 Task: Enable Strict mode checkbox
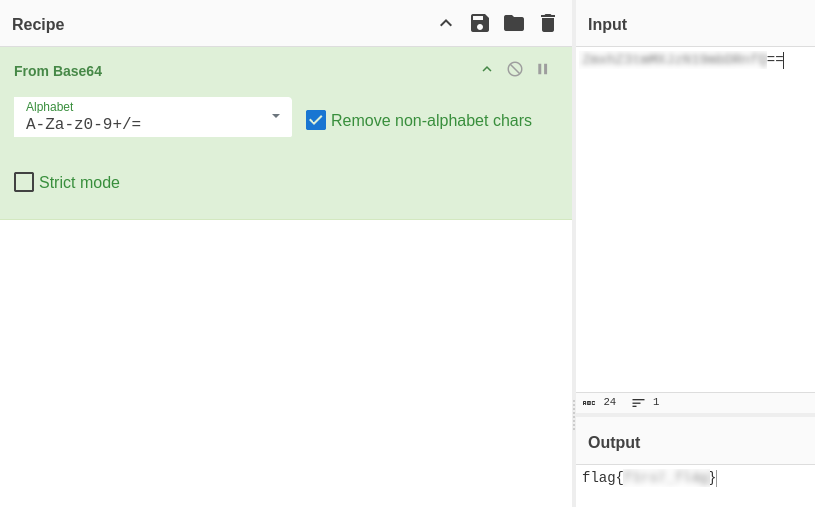pyautogui.click(x=24, y=182)
